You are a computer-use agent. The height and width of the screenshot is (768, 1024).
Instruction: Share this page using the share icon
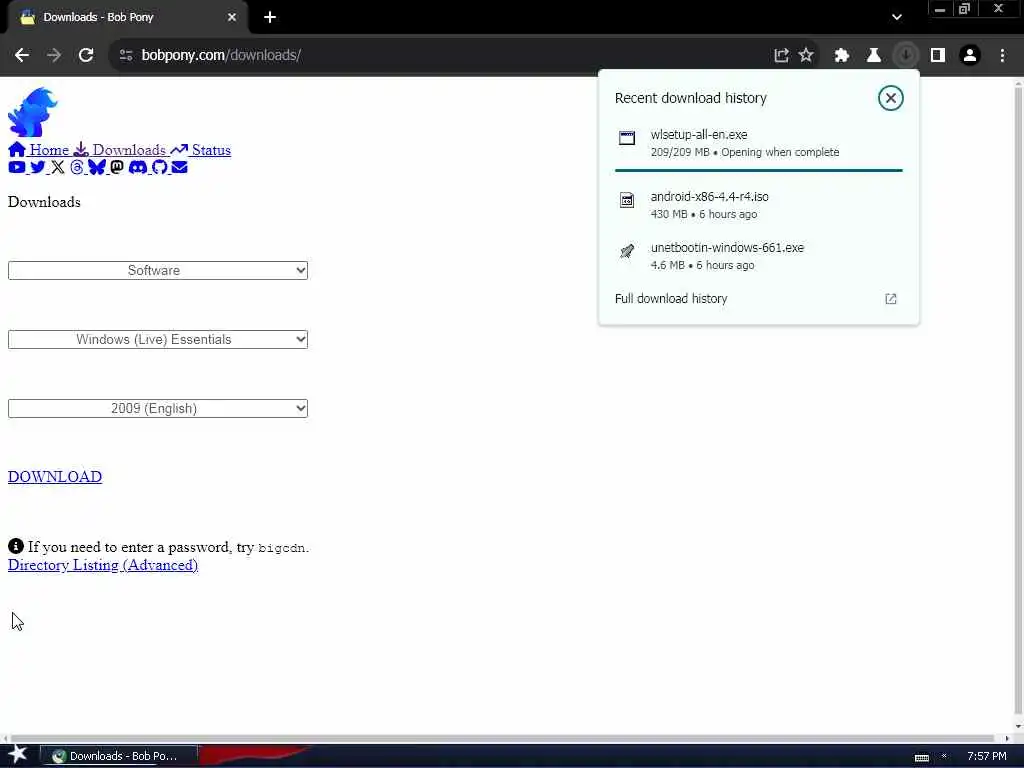pos(781,55)
